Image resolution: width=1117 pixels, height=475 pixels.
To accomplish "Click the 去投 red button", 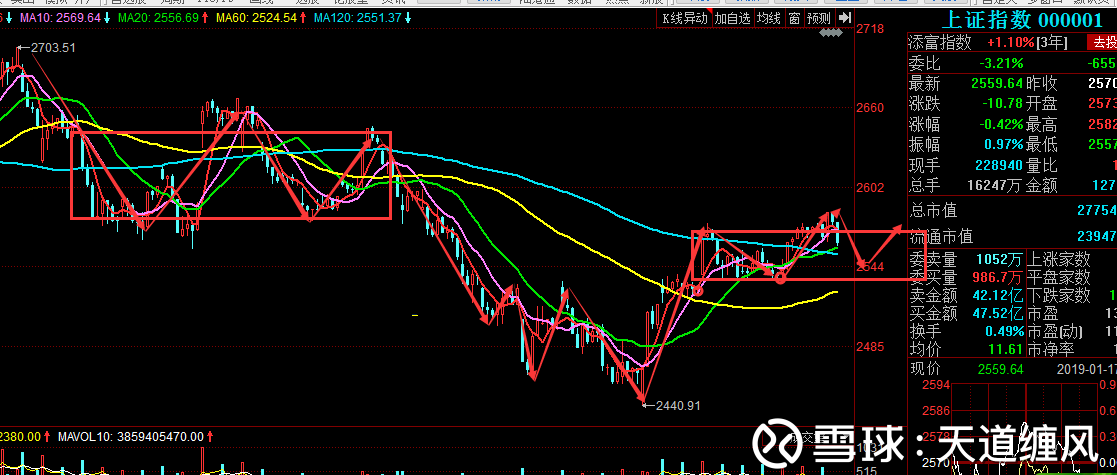I will coord(1101,43).
